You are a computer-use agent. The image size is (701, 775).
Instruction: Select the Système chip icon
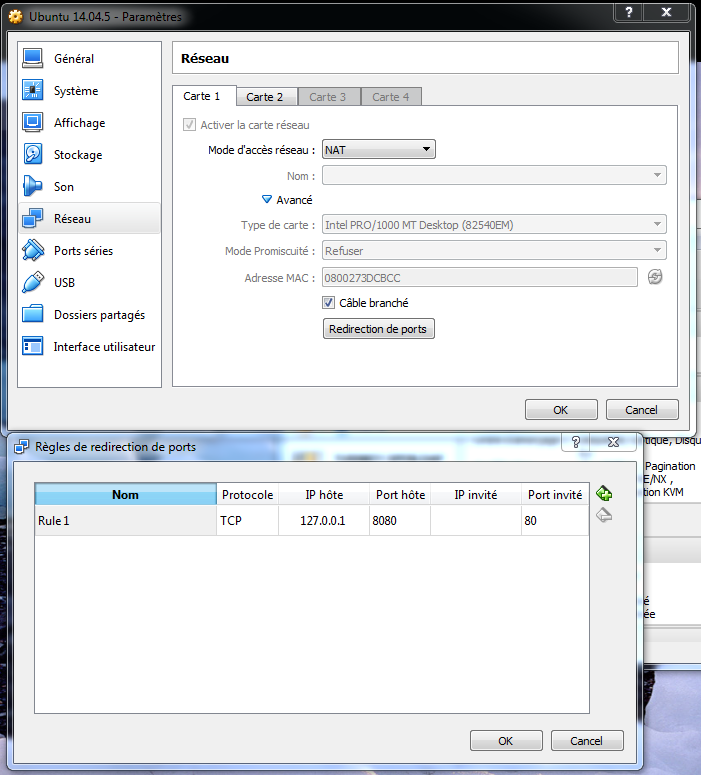click(x=33, y=90)
